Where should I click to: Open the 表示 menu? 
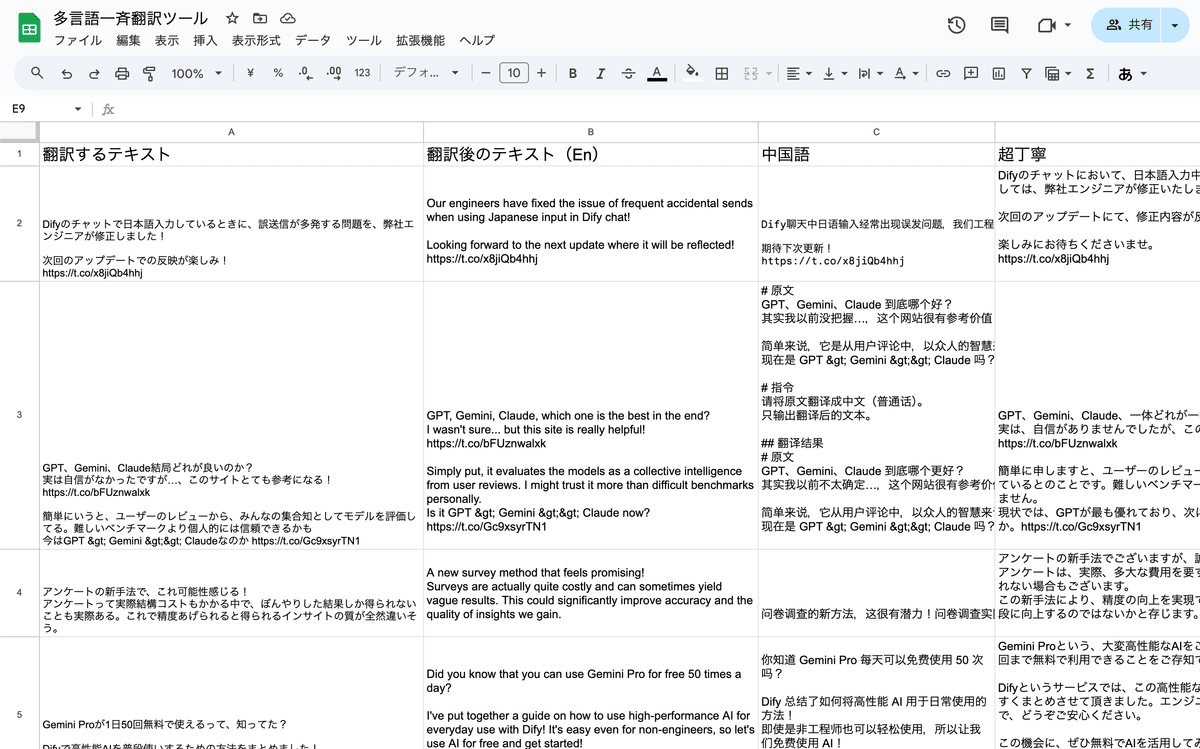pos(167,41)
